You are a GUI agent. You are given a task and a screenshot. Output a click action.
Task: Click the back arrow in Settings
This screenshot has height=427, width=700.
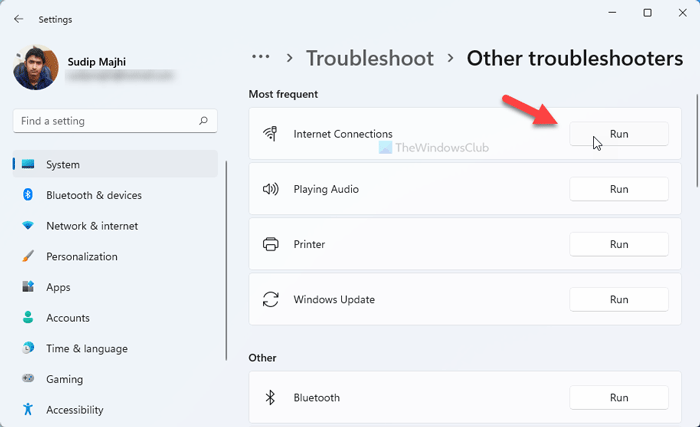click(18, 18)
